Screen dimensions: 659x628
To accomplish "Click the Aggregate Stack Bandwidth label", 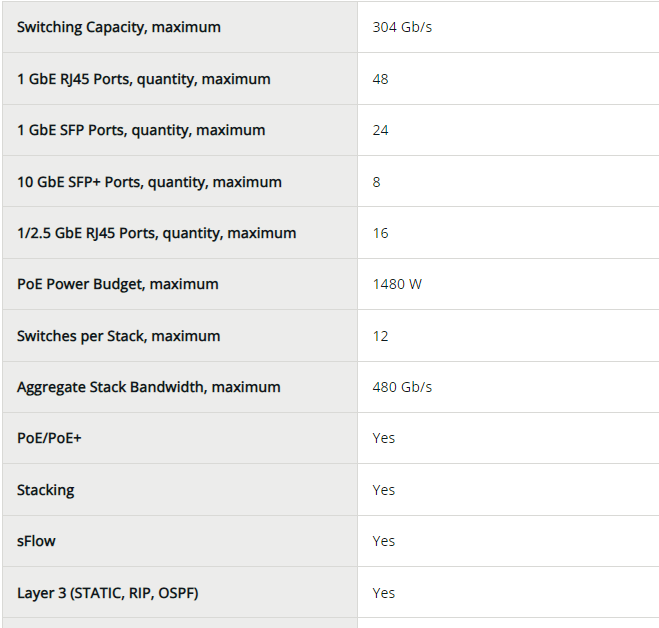I will (148, 387).
